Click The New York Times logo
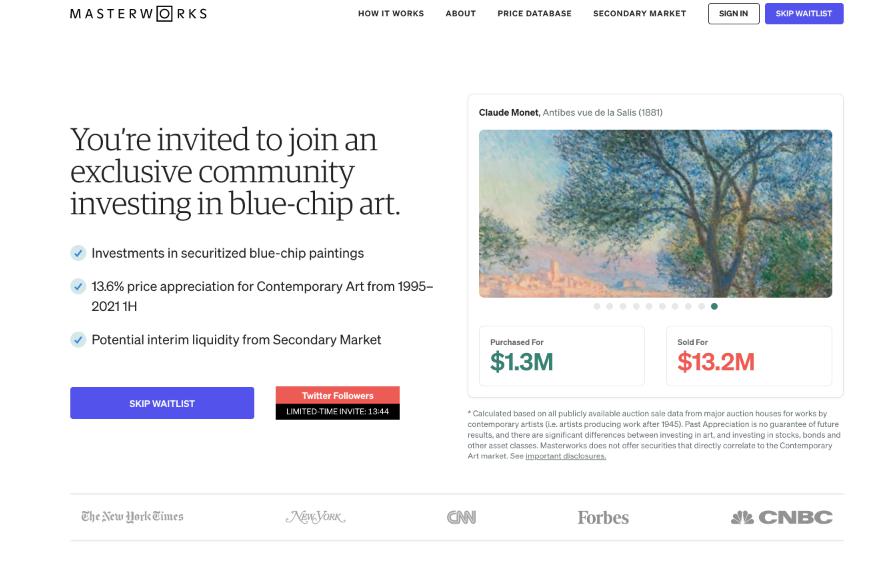 132,517
